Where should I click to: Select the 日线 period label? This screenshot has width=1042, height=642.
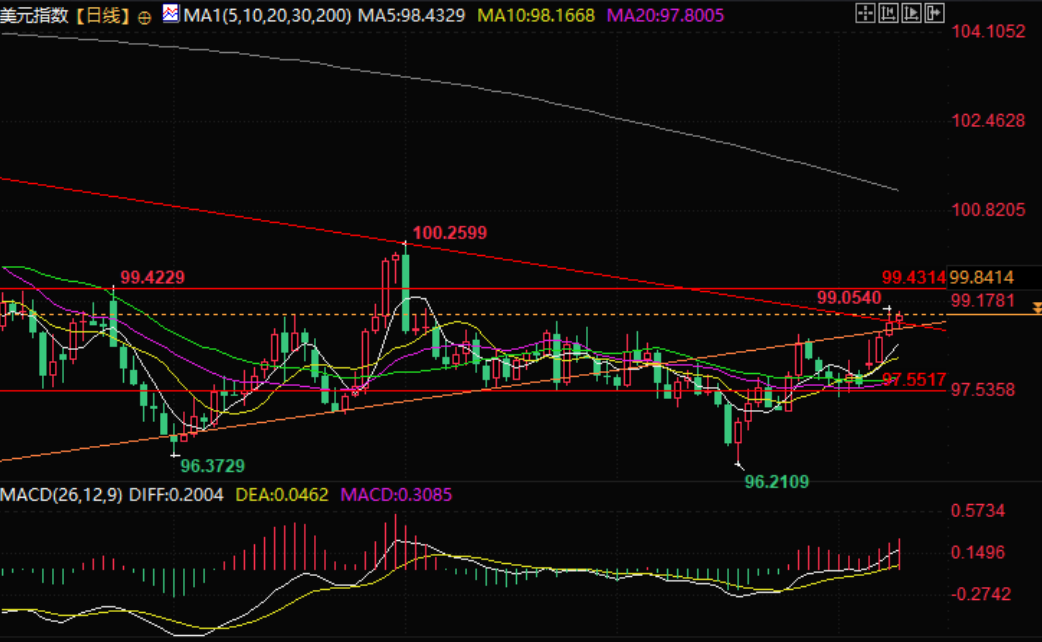(x=105, y=16)
